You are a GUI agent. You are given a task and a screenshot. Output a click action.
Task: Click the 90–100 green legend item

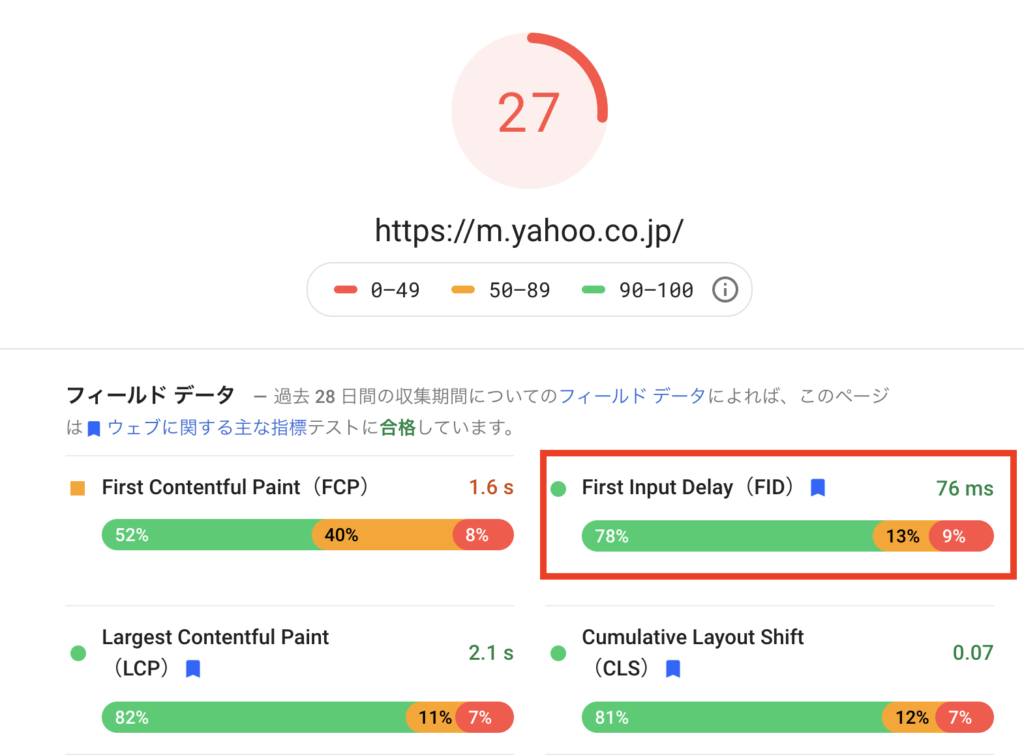coord(637,290)
